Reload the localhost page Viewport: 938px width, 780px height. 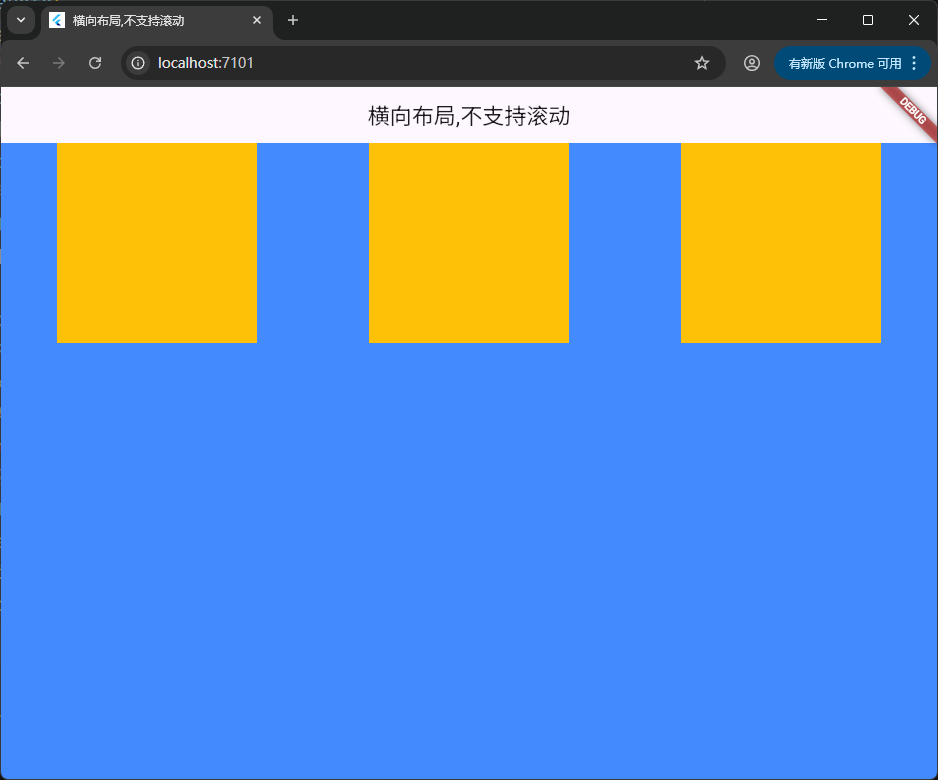95,63
